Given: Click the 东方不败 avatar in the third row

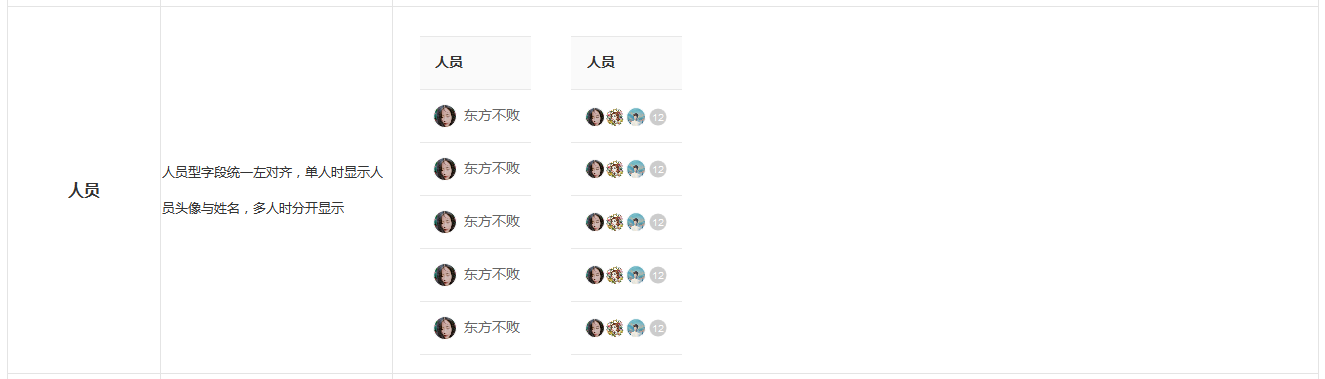Looking at the screenshot, I should tap(445, 222).
